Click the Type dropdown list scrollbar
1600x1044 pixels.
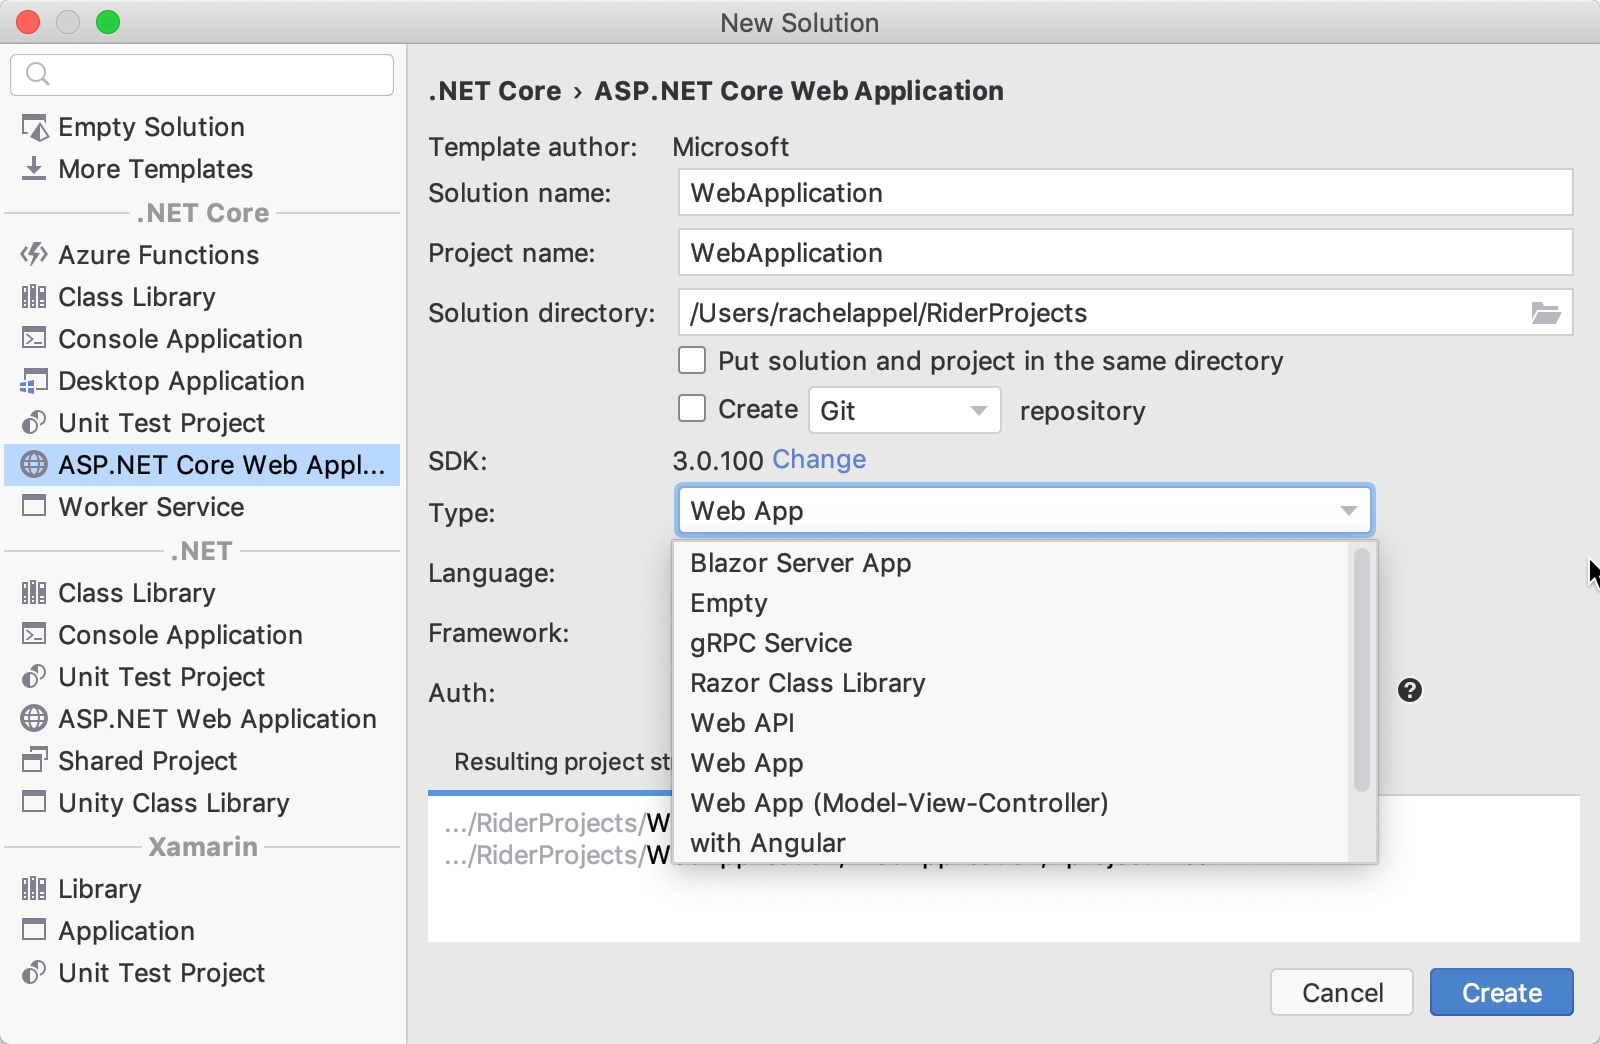pyautogui.click(x=1361, y=670)
